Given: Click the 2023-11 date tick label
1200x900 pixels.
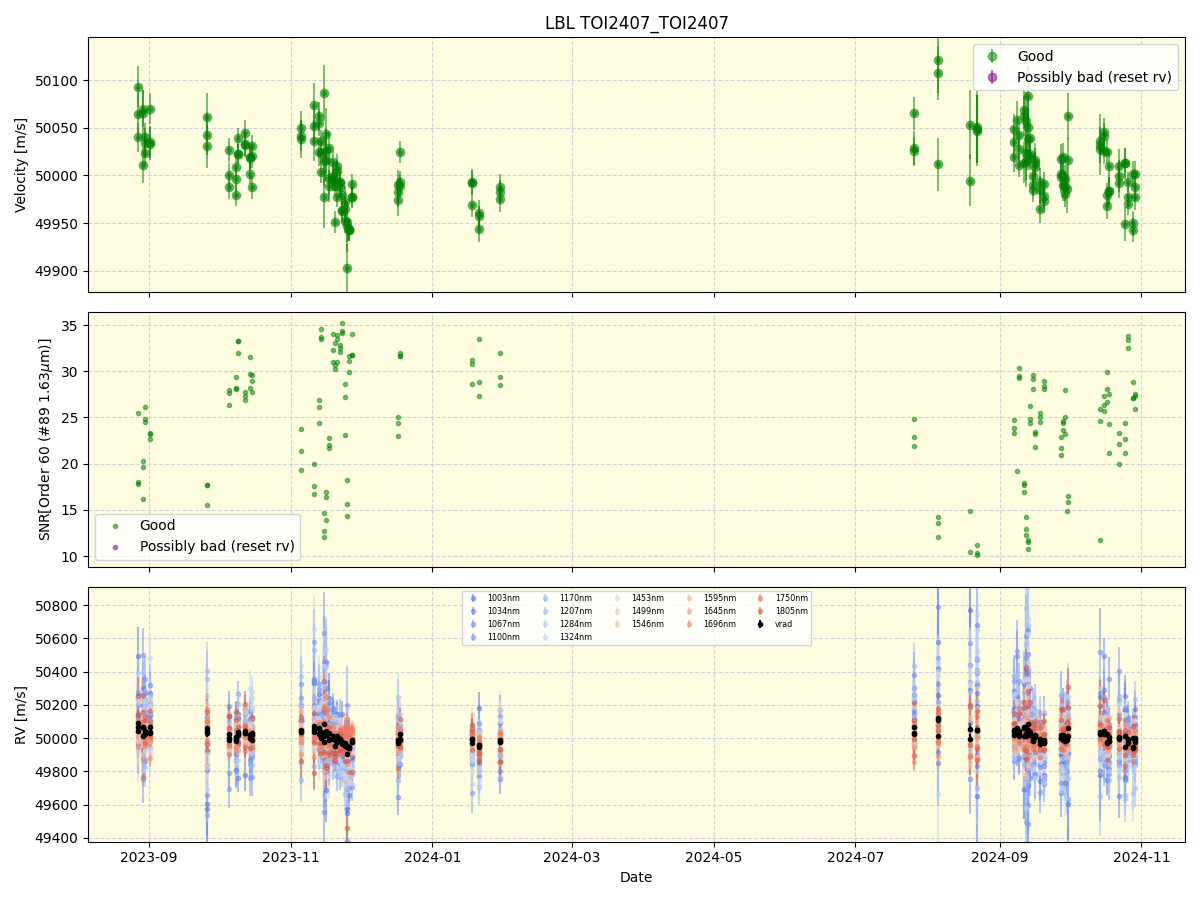Looking at the screenshot, I should click(291, 856).
